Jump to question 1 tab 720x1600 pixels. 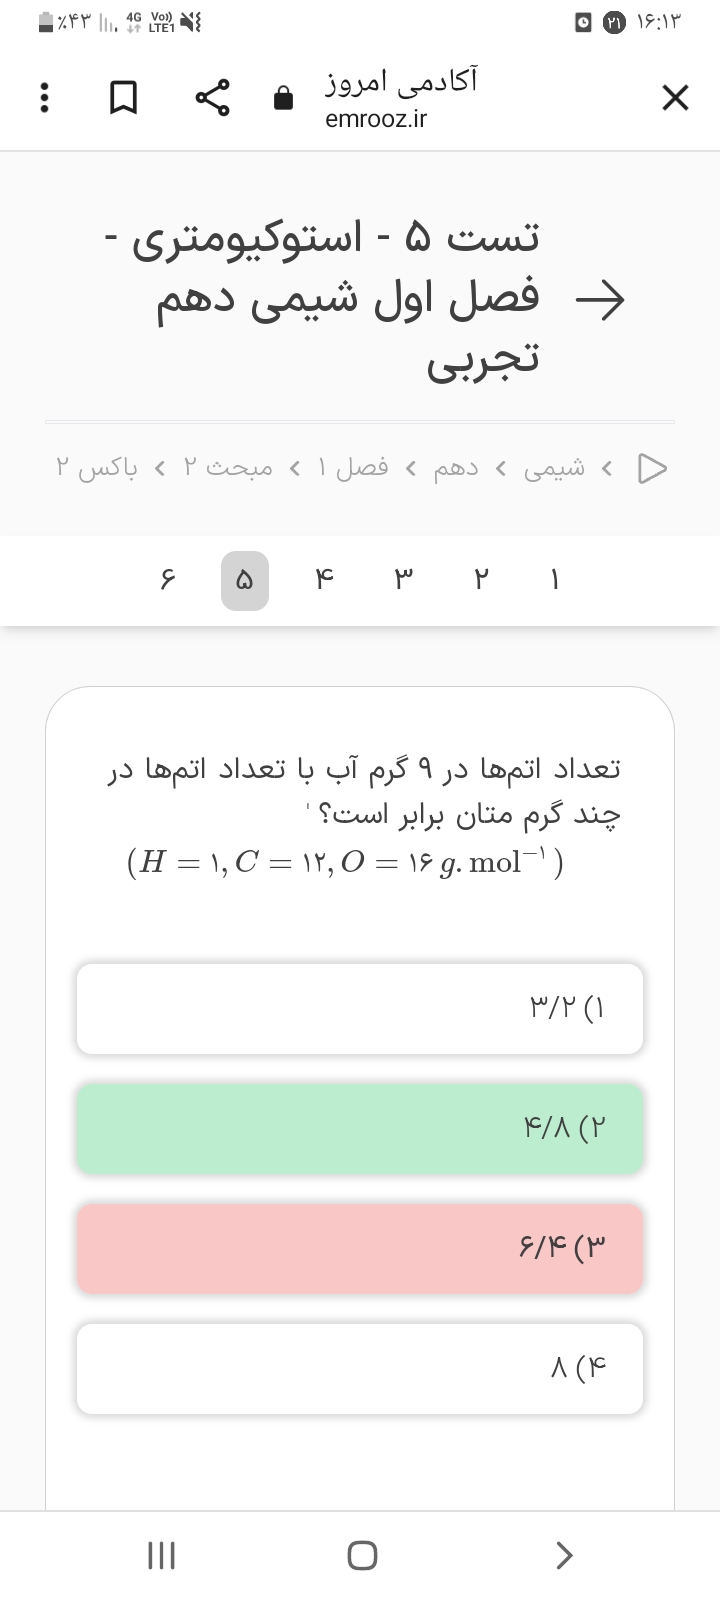(x=555, y=580)
